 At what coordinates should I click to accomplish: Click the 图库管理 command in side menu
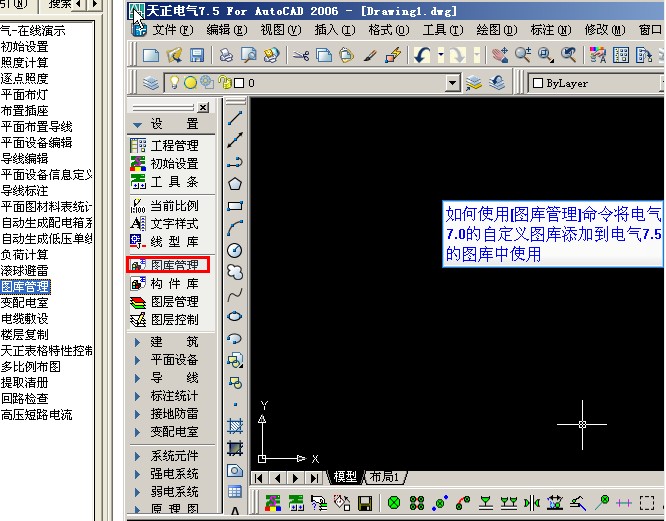click(168, 265)
